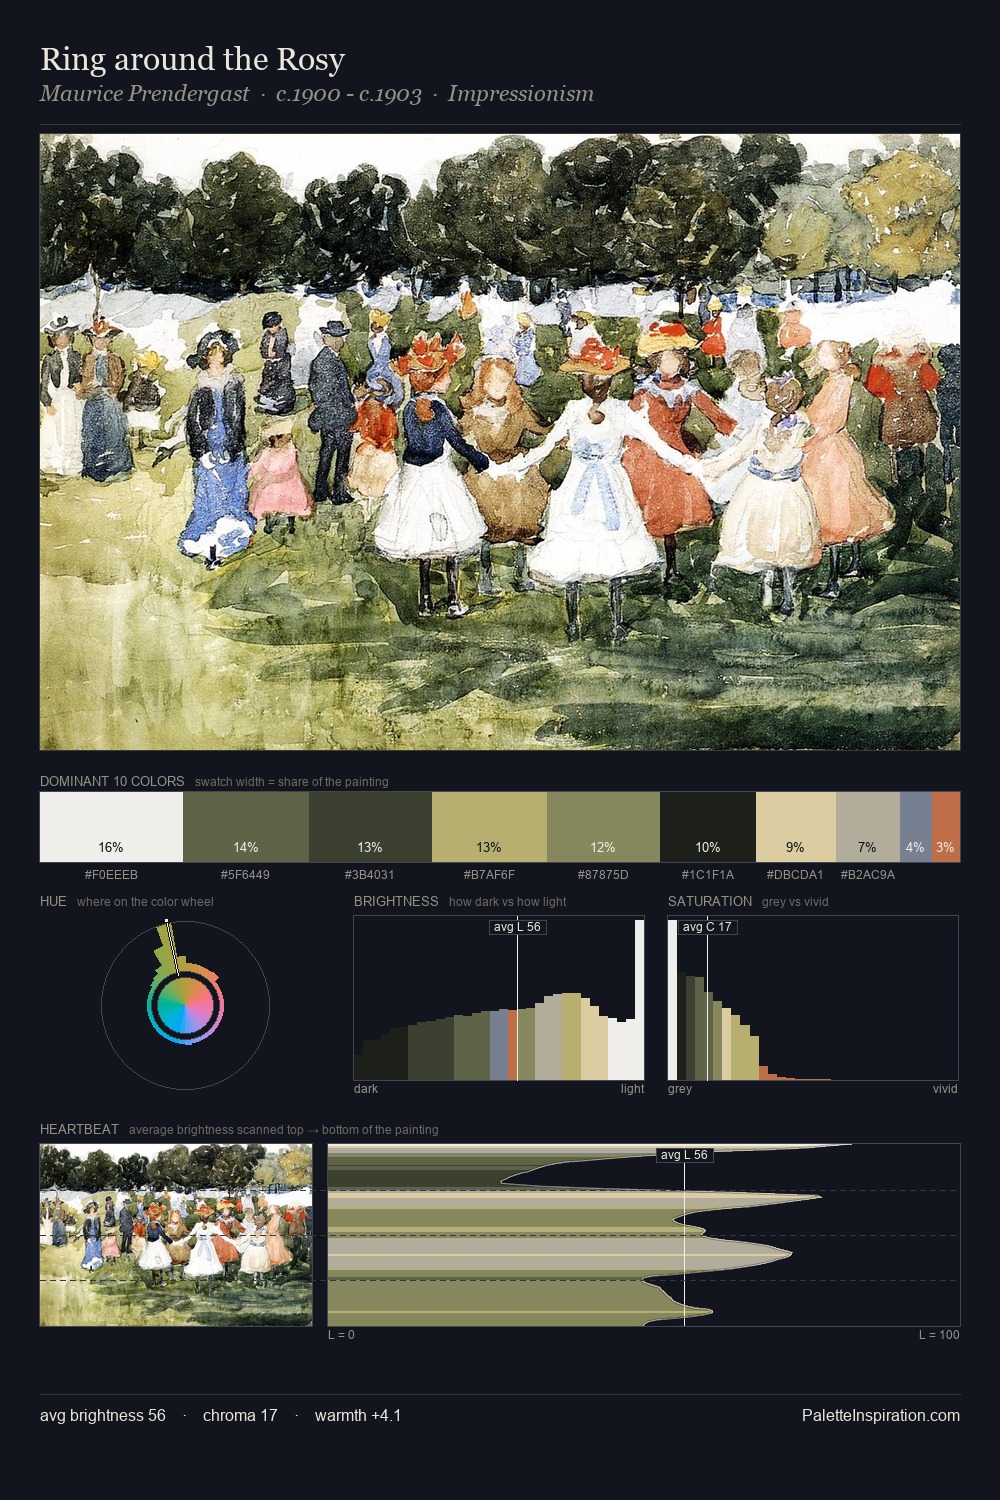
Task: Click the date text "c.1900 - c.1903"
Action: click(349, 94)
